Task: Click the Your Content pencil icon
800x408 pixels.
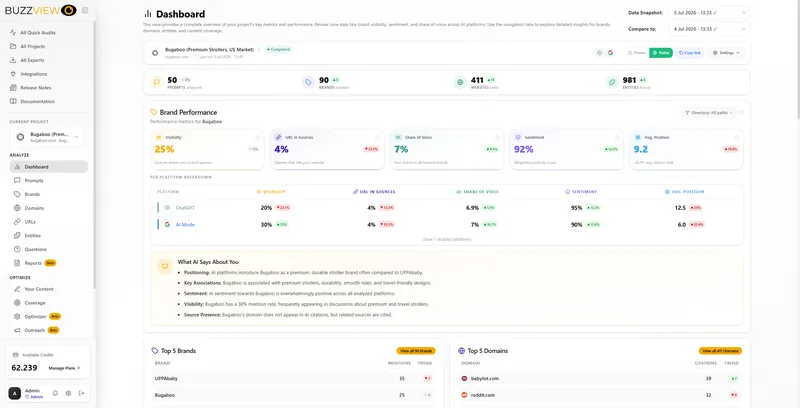Action: point(17,289)
